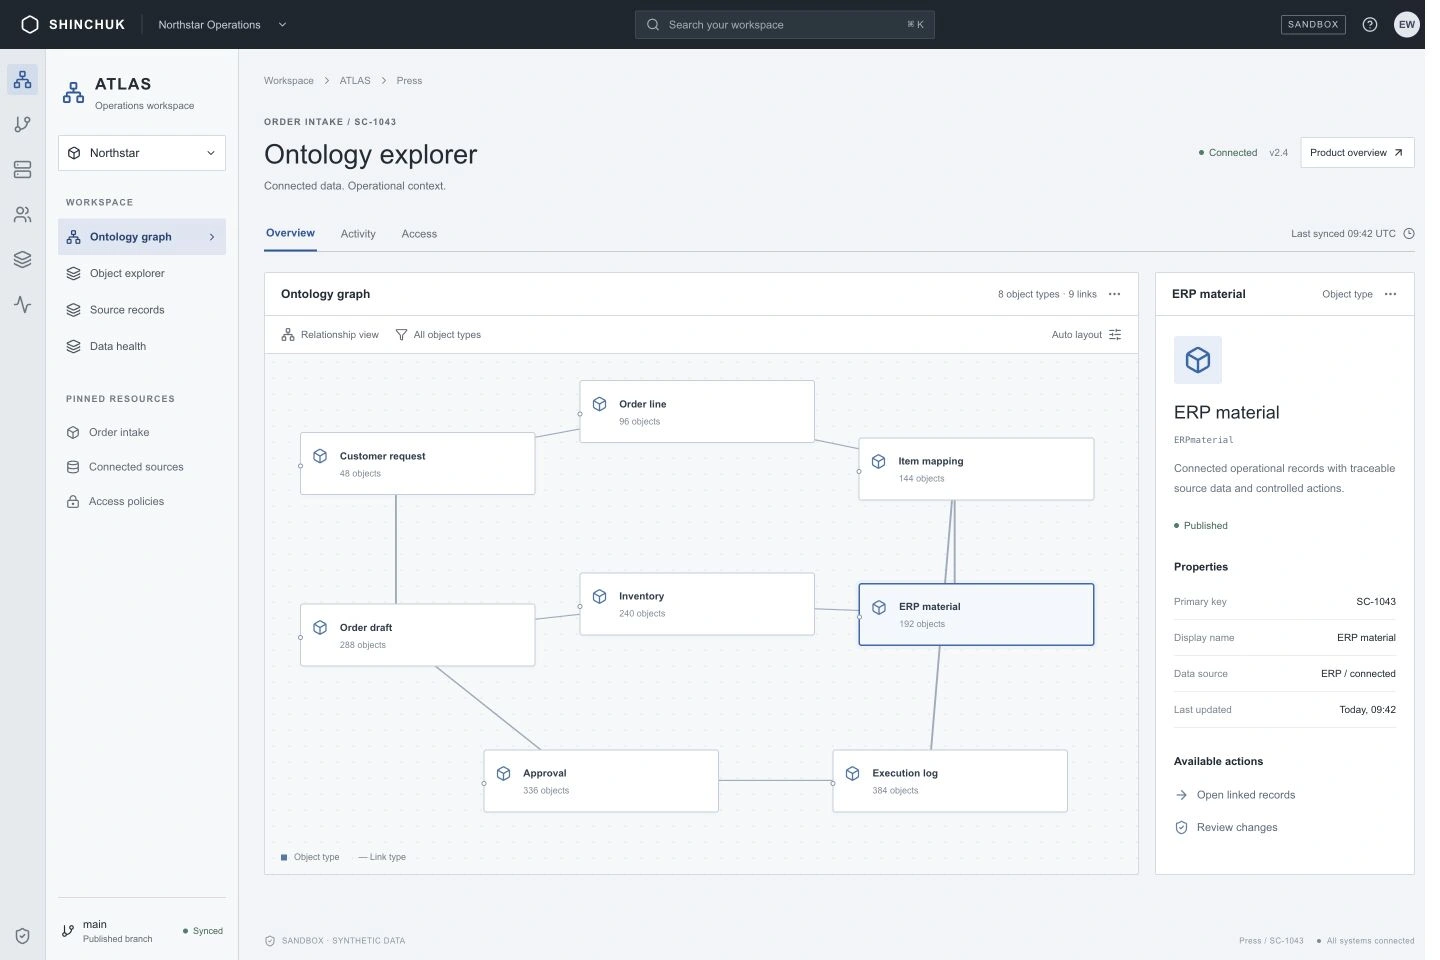Open the EW user avatar
This screenshot has width=1440, height=960.
point(1407,24)
